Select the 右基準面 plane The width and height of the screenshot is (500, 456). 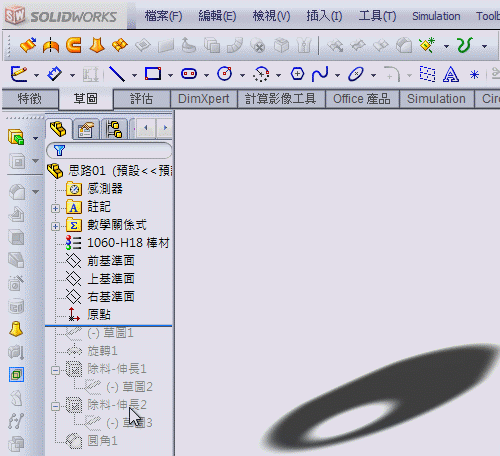pyautogui.click(x=100, y=297)
